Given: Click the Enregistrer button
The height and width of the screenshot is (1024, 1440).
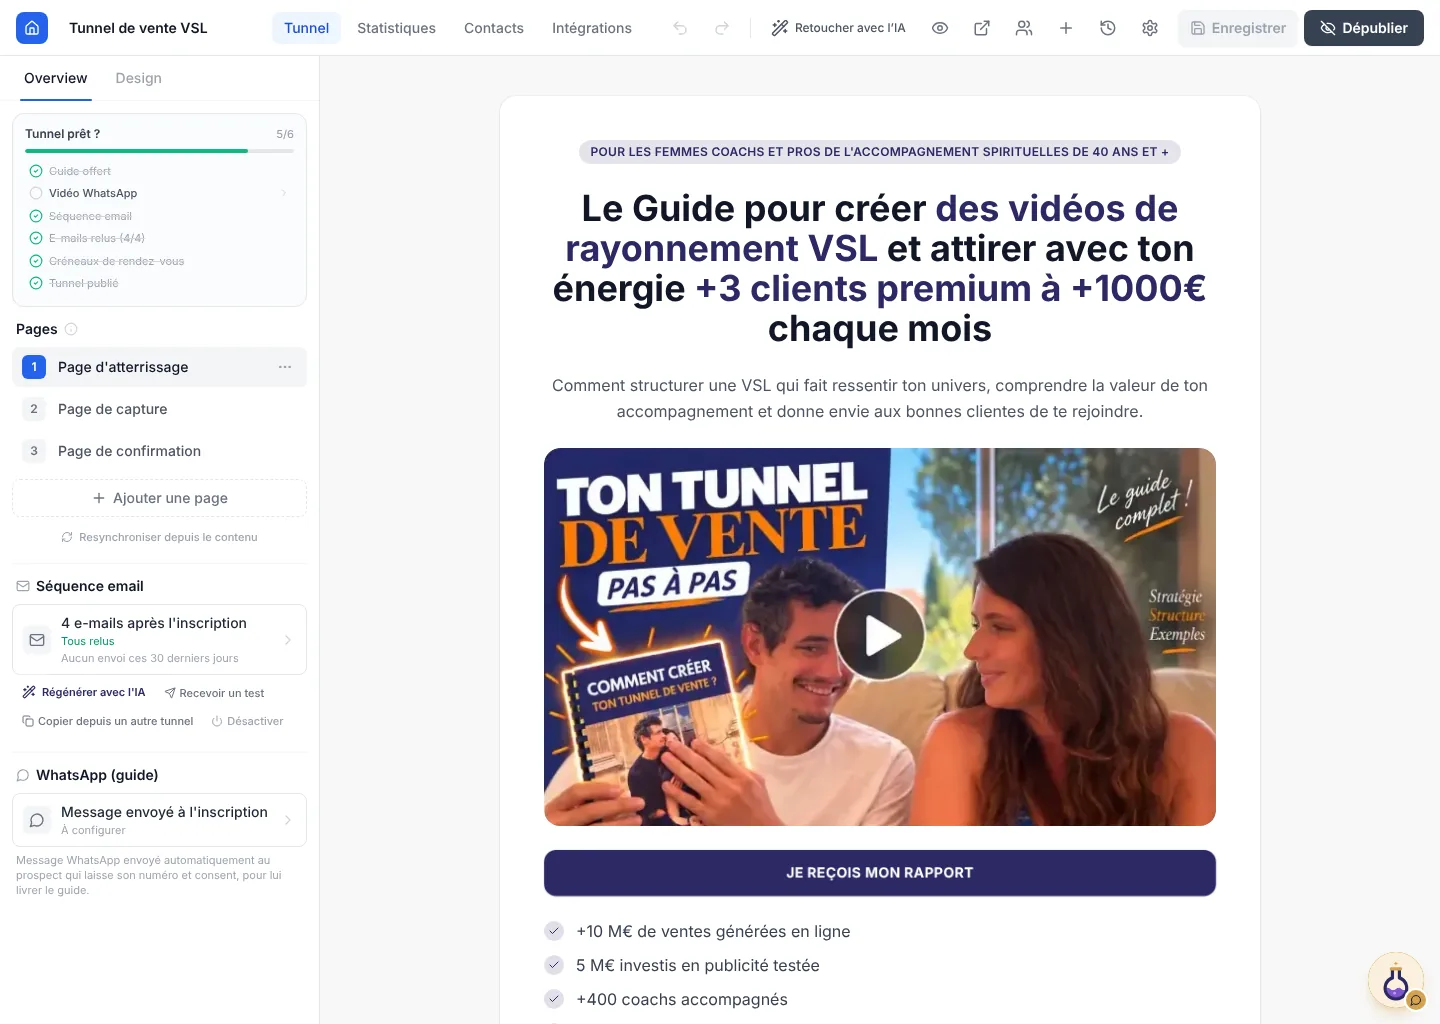Looking at the screenshot, I should point(1238,28).
